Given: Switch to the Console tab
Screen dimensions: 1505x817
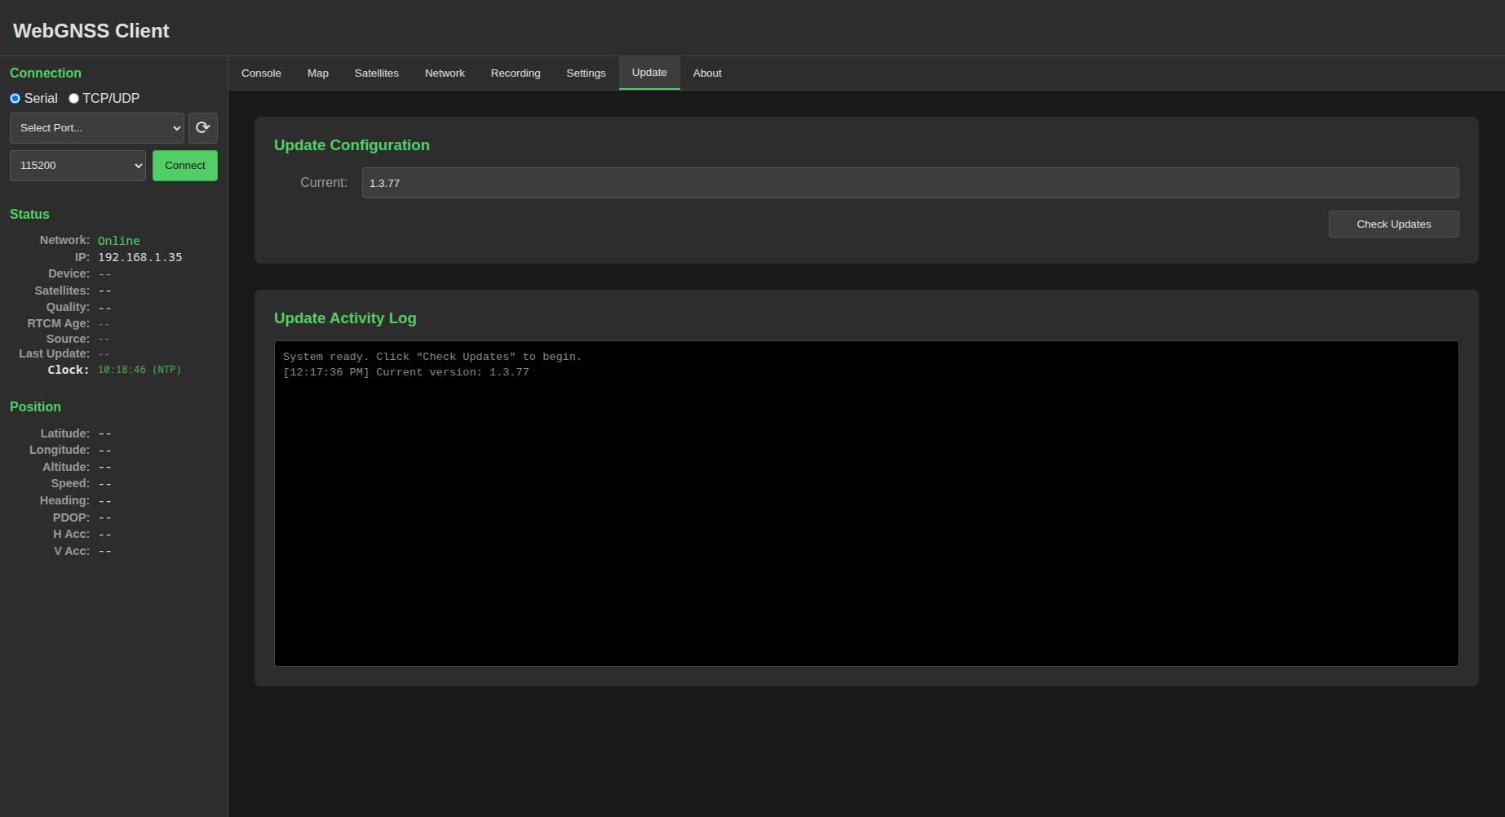Looking at the screenshot, I should [x=261, y=73].
